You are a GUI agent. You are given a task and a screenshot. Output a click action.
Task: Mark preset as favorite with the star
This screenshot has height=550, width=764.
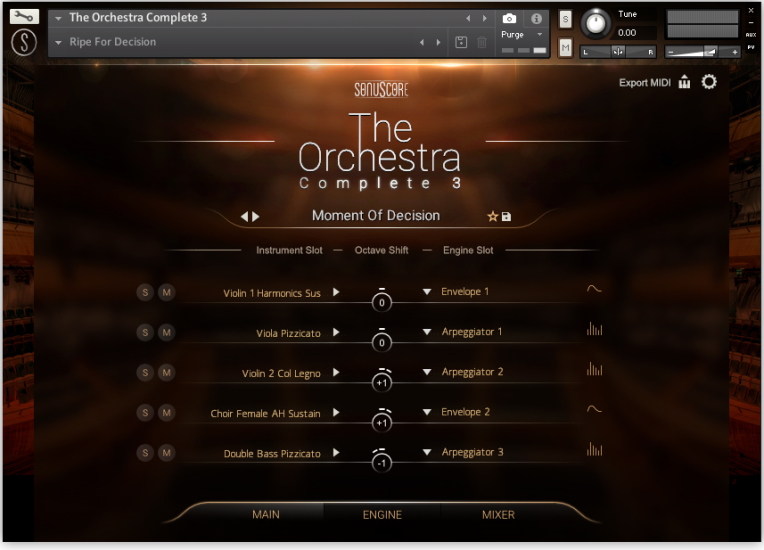493,216
